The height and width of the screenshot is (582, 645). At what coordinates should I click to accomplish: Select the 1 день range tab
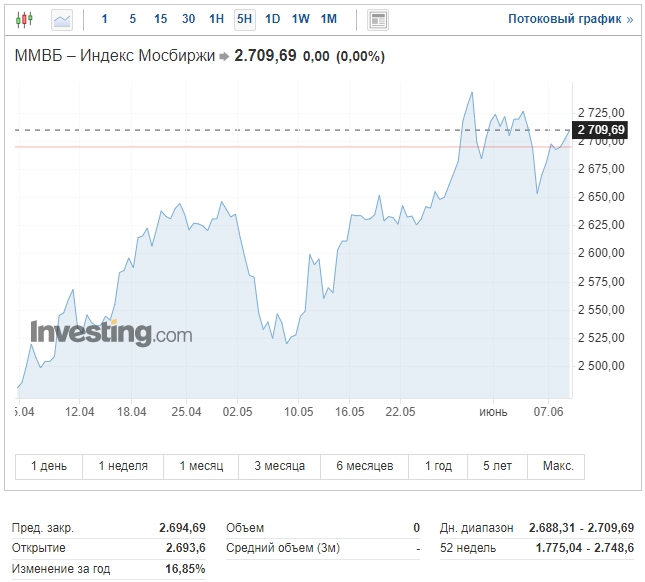(x=49, y=466)
